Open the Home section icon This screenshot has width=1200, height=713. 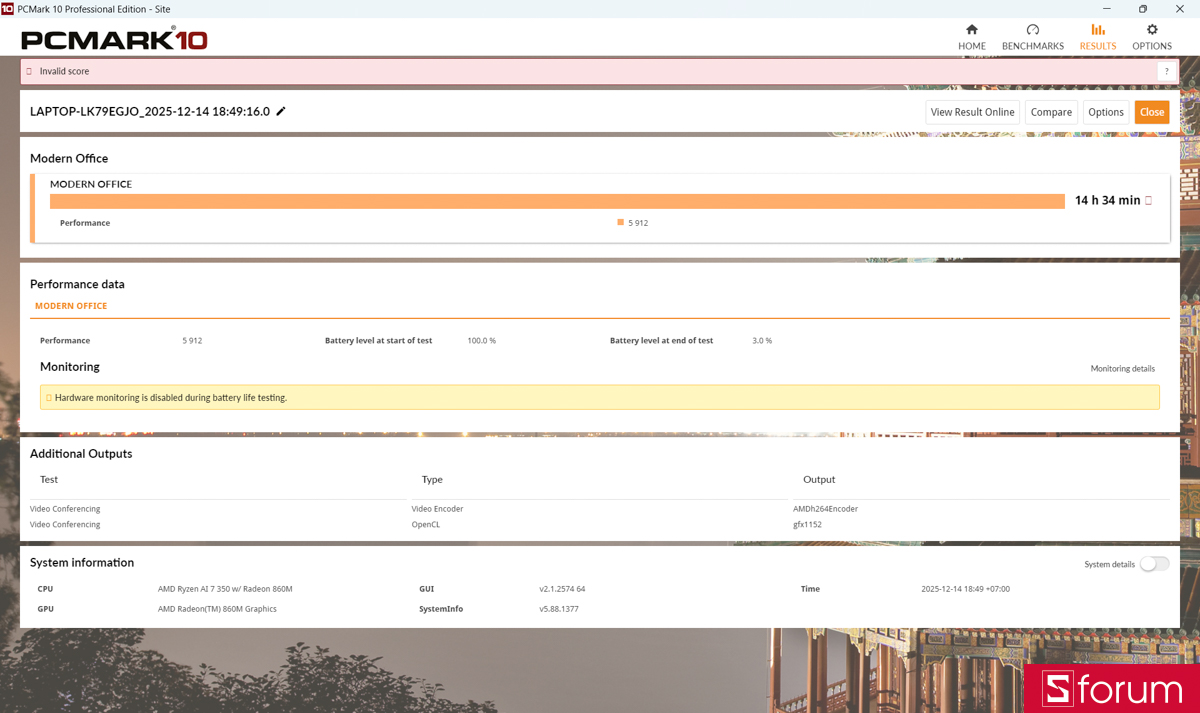(x=971, y=30)
